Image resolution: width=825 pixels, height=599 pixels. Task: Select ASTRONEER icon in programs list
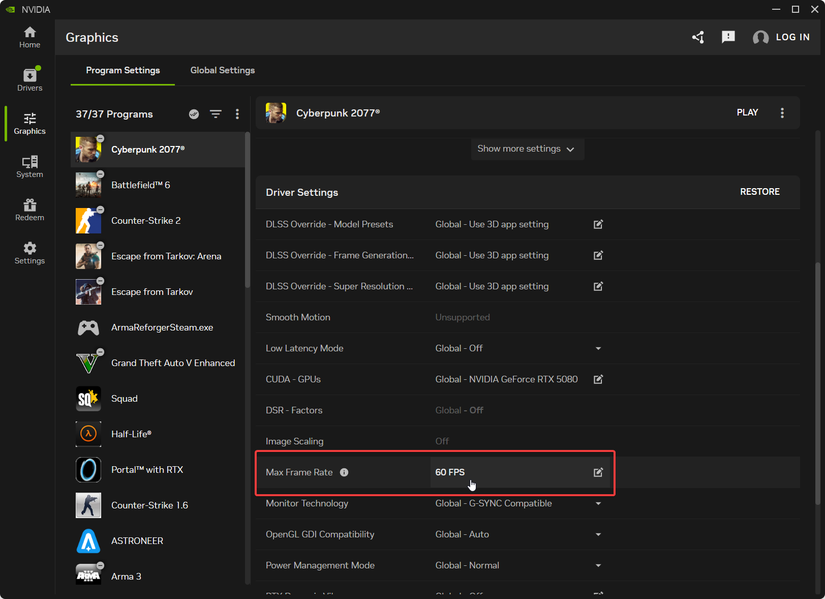pyautogui.click(x=88, y=541)
